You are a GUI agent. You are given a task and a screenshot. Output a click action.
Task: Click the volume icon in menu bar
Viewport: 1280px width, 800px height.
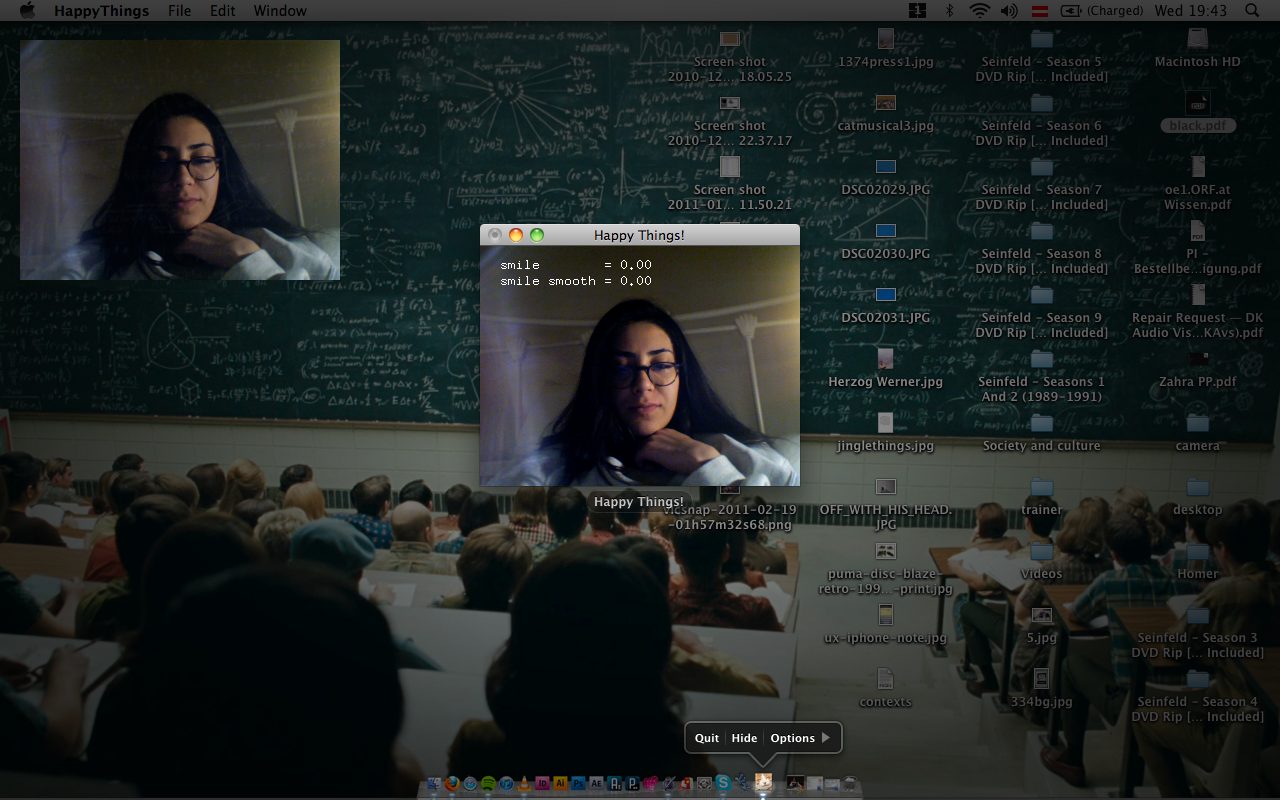[x=1008, y=11]
